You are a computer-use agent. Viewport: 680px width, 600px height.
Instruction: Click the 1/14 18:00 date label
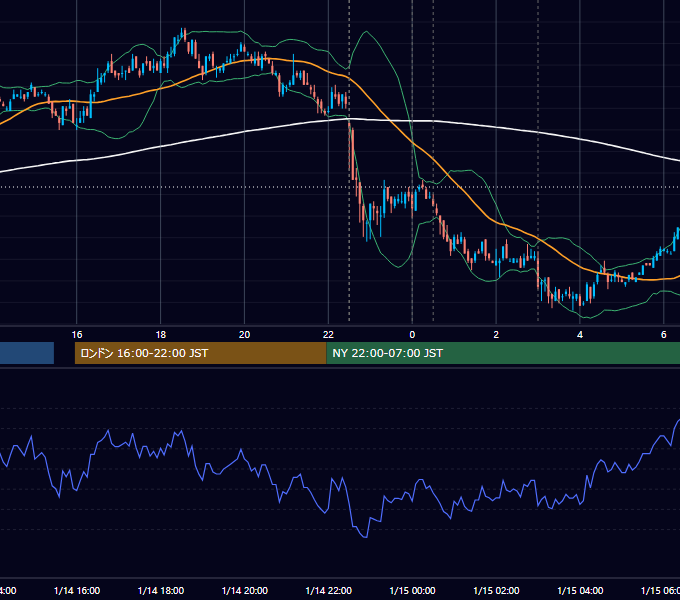(161, 590)
